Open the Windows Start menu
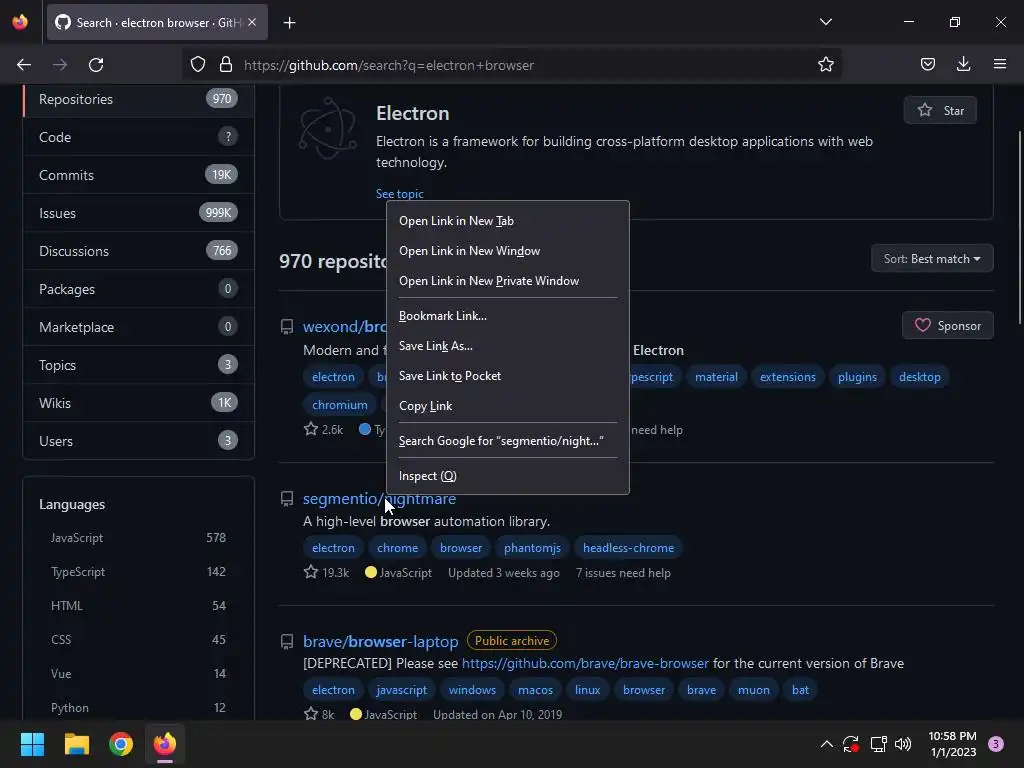1024x768 pixels. coord(32,744)
